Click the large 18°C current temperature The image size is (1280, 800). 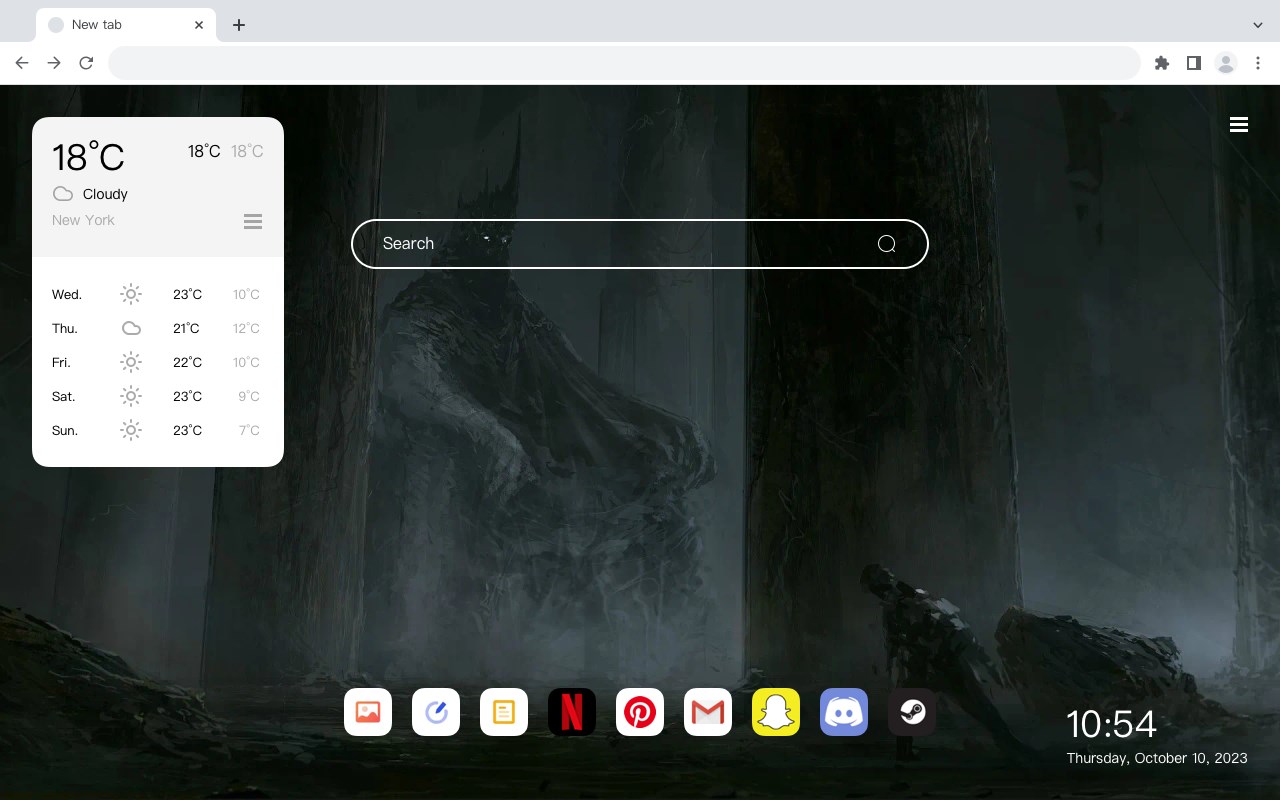88,157
